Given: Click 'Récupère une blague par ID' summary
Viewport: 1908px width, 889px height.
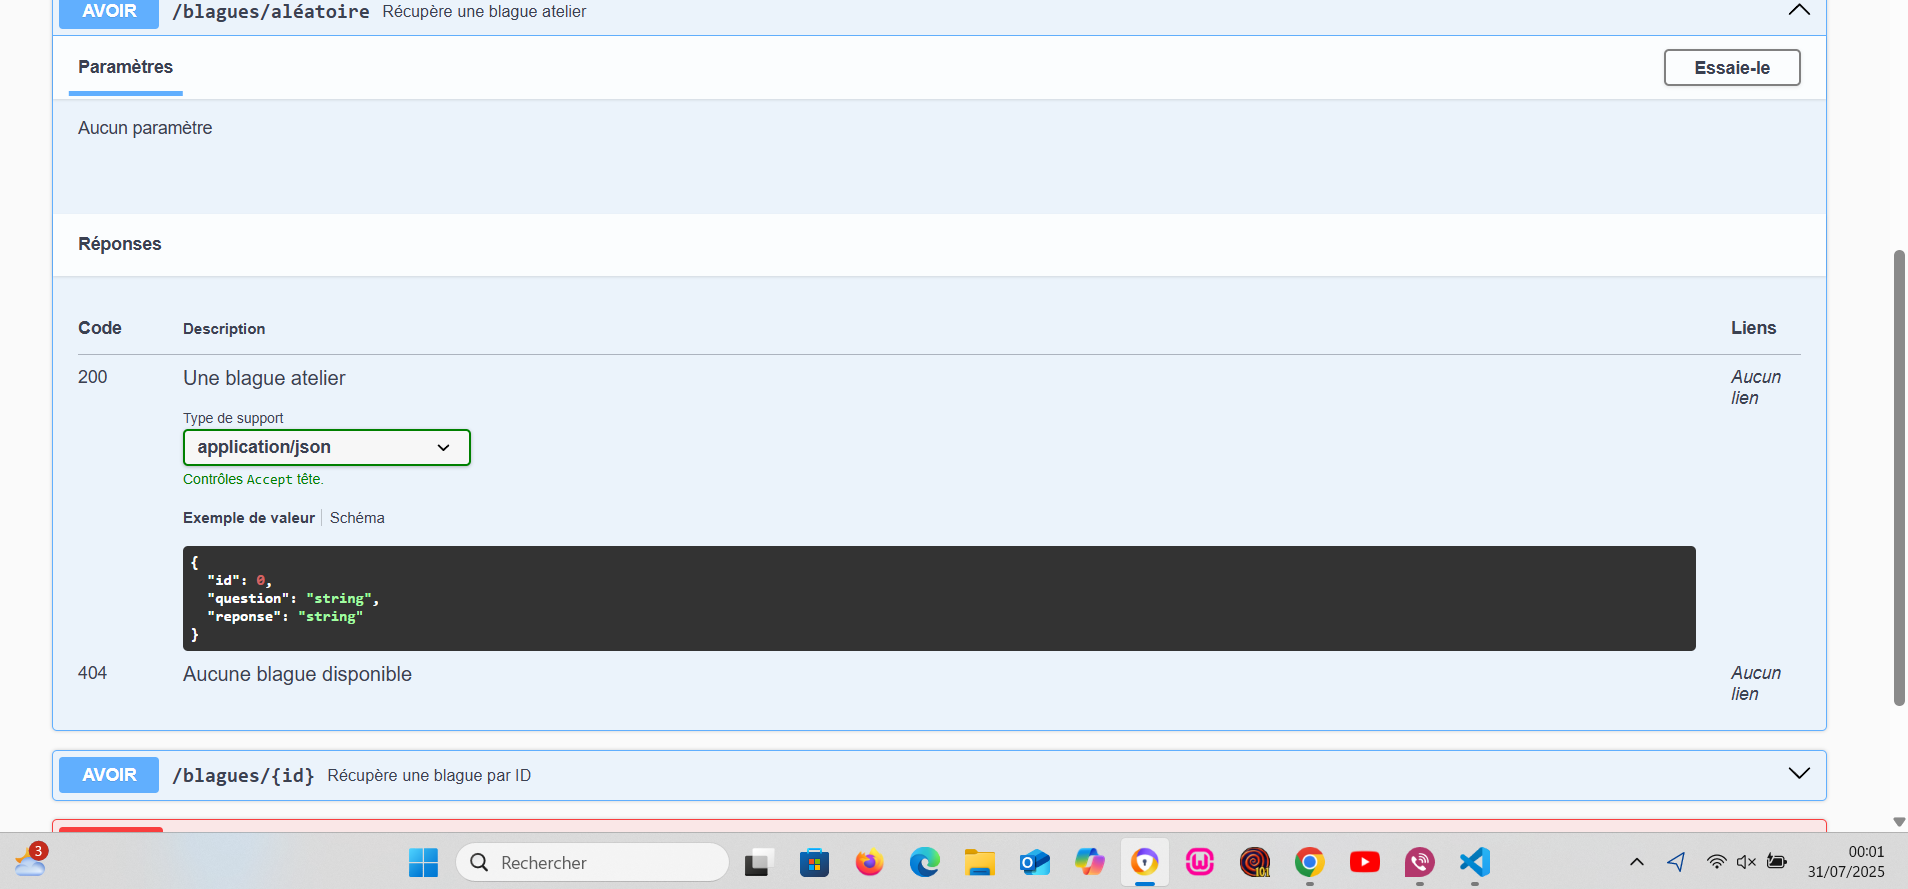Looking at the screenshot, I should 429,776.
